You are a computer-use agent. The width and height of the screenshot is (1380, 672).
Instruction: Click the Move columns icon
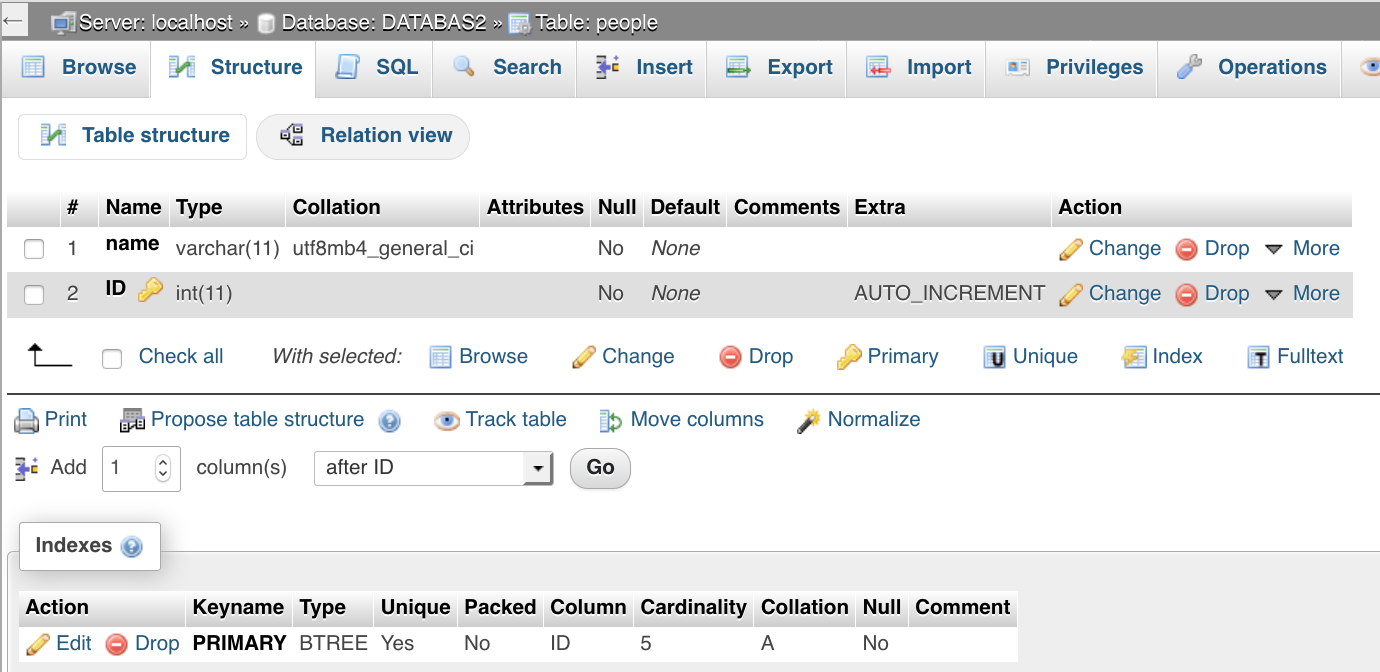point(610,421)
